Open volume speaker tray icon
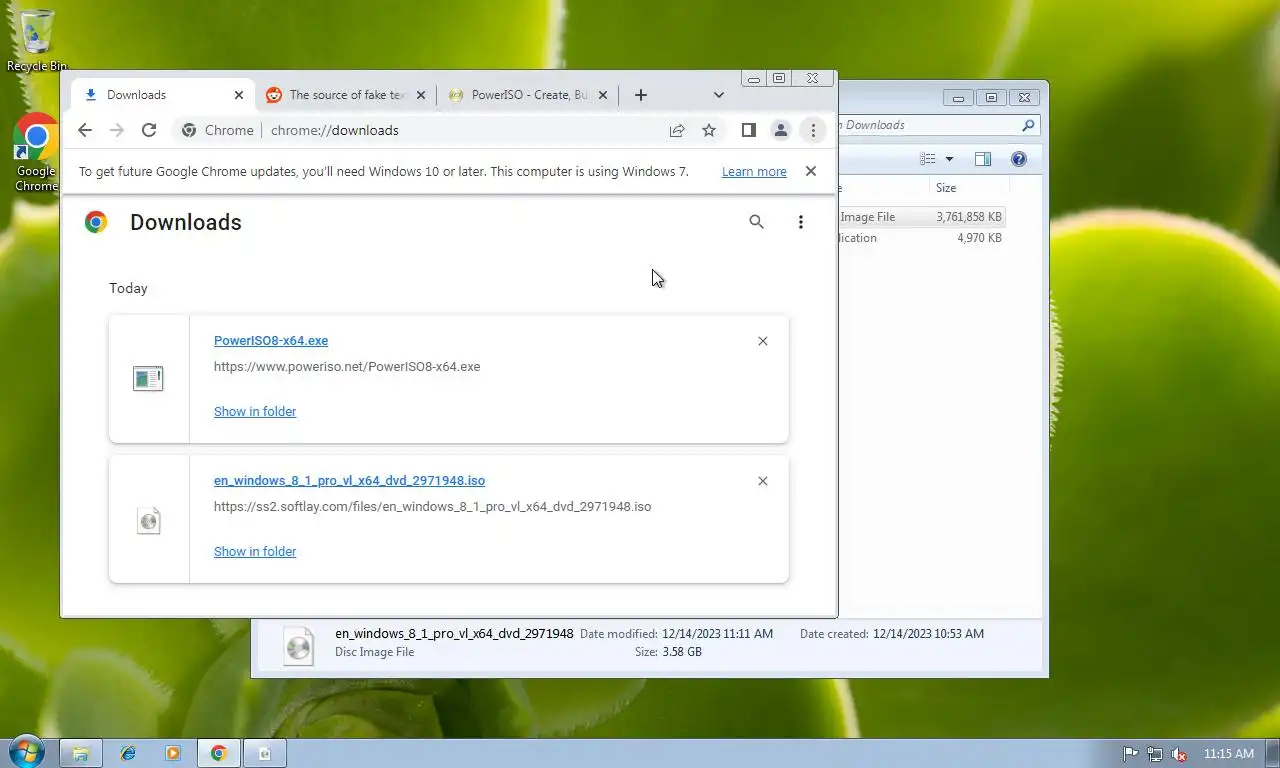1280x768 pixels. tap(1179, 754)
